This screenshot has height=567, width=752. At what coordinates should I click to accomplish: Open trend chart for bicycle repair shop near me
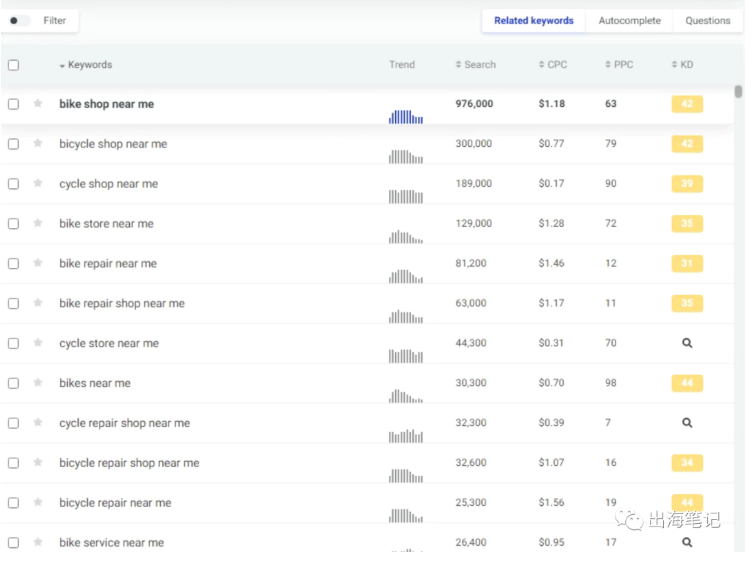point(406,475)
